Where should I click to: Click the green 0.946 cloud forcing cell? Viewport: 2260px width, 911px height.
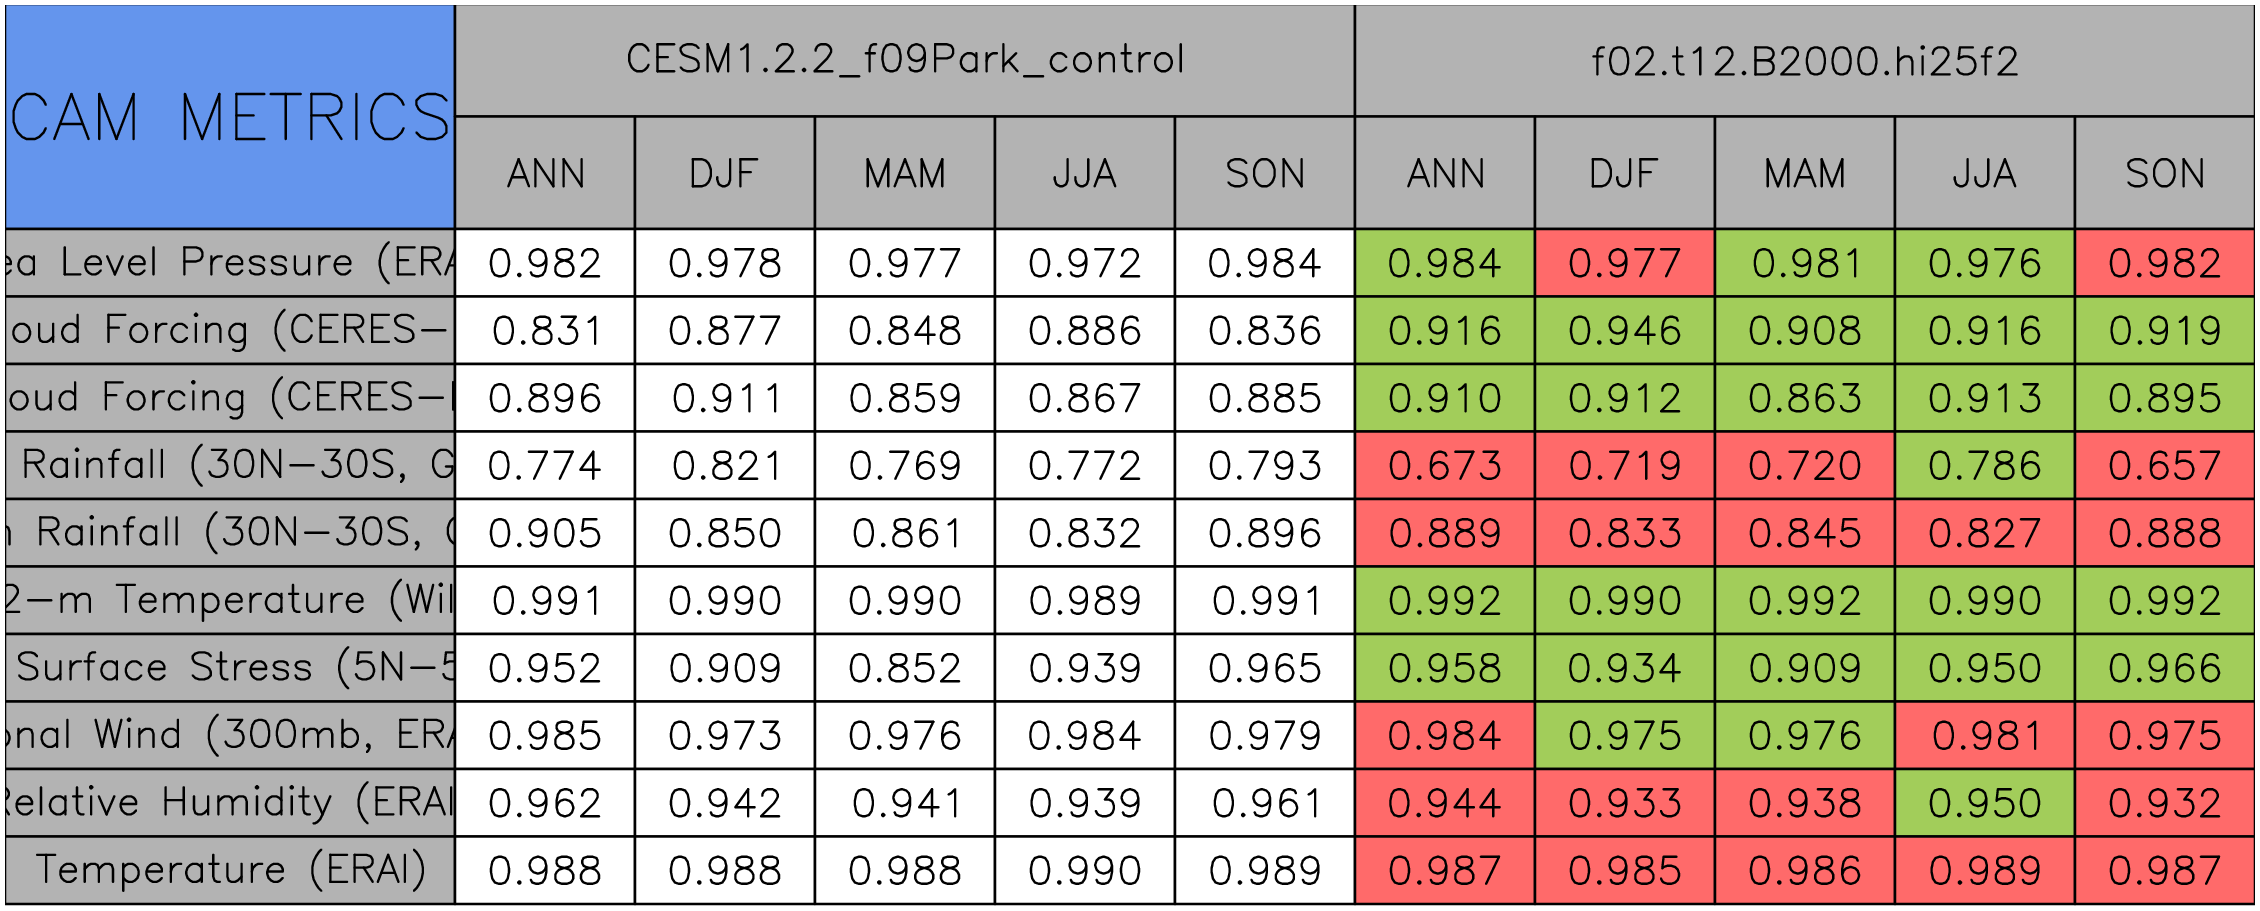point(1625,330)
